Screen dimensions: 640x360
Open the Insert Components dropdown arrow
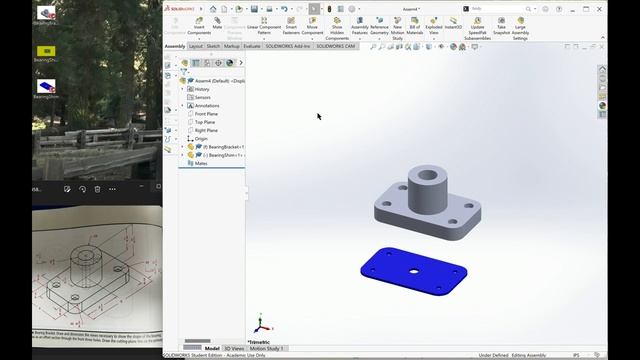pyautogui.click(x=199, y=39)
